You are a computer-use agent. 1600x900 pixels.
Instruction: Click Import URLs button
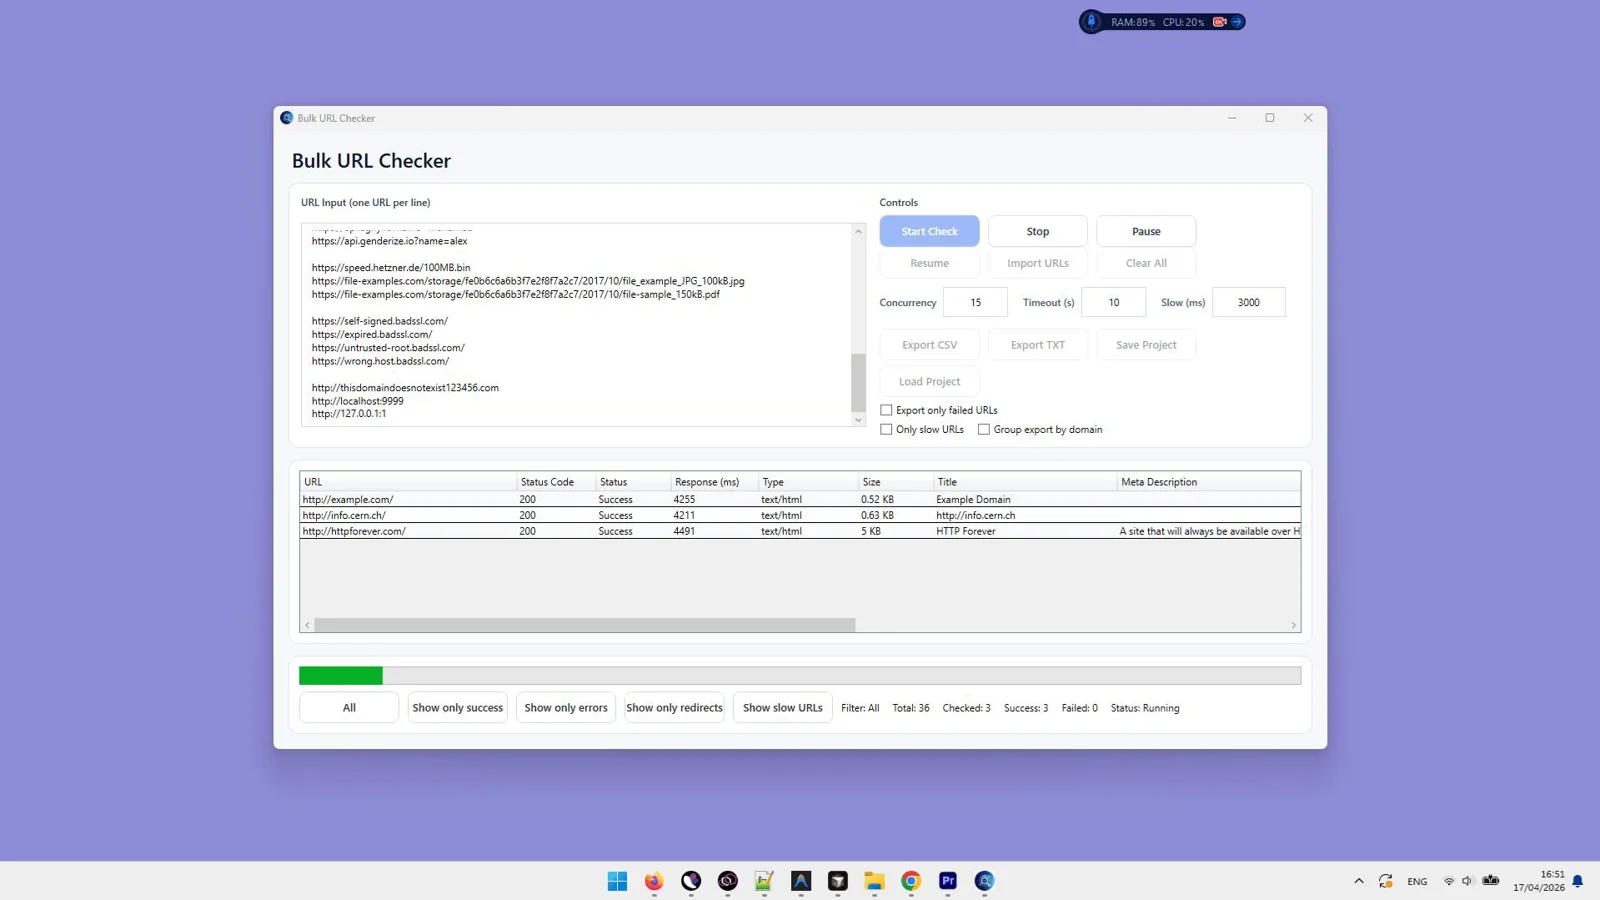point(1037,263)
